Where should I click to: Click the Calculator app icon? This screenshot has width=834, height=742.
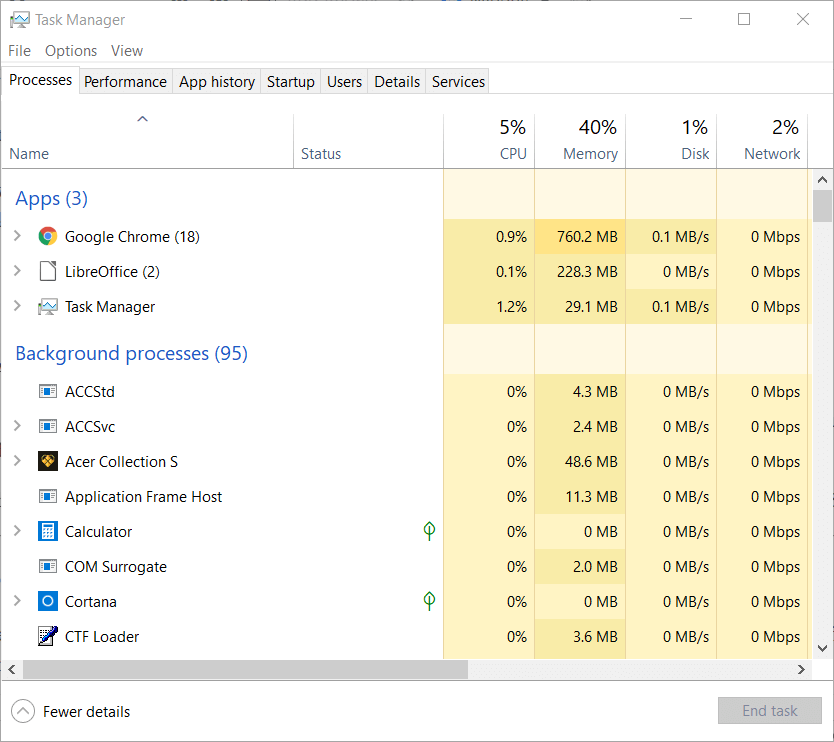tap(47, 531)
